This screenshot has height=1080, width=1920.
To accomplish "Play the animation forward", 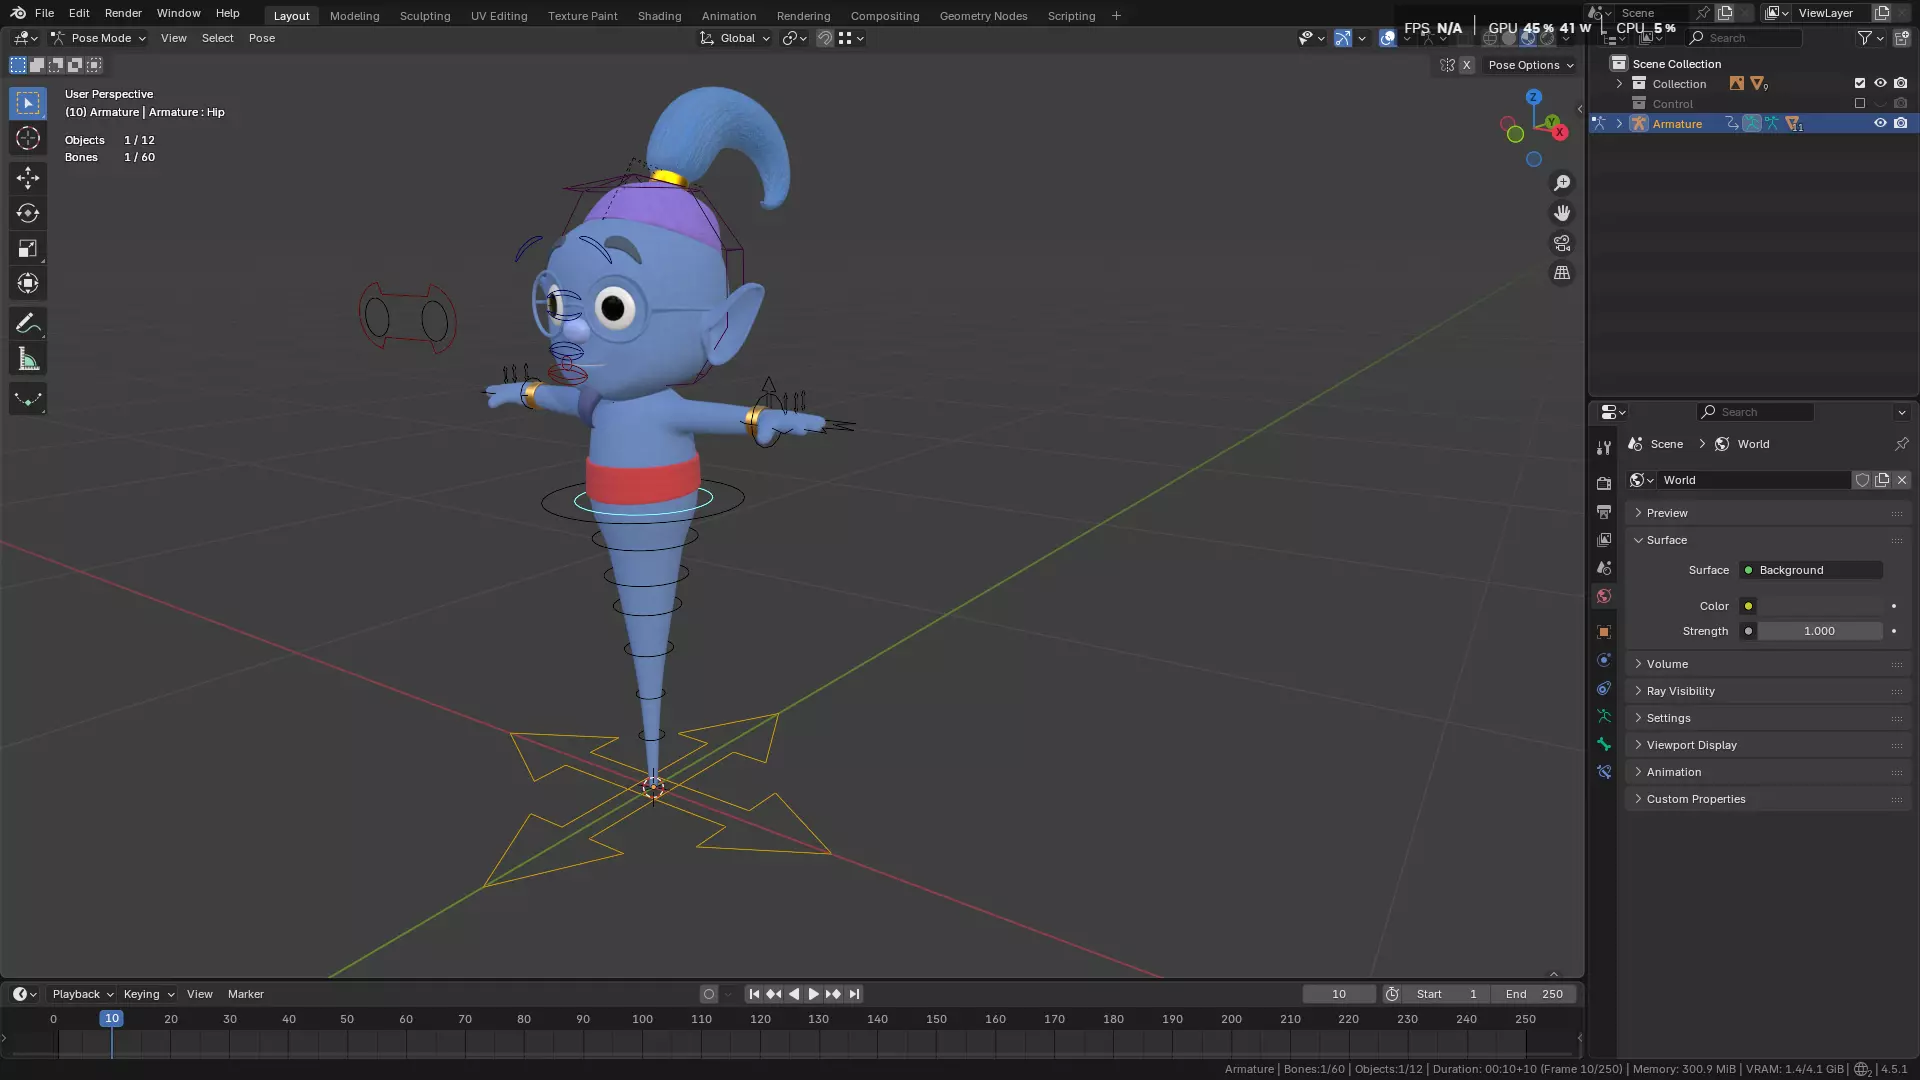I will (x=813, y=994).
